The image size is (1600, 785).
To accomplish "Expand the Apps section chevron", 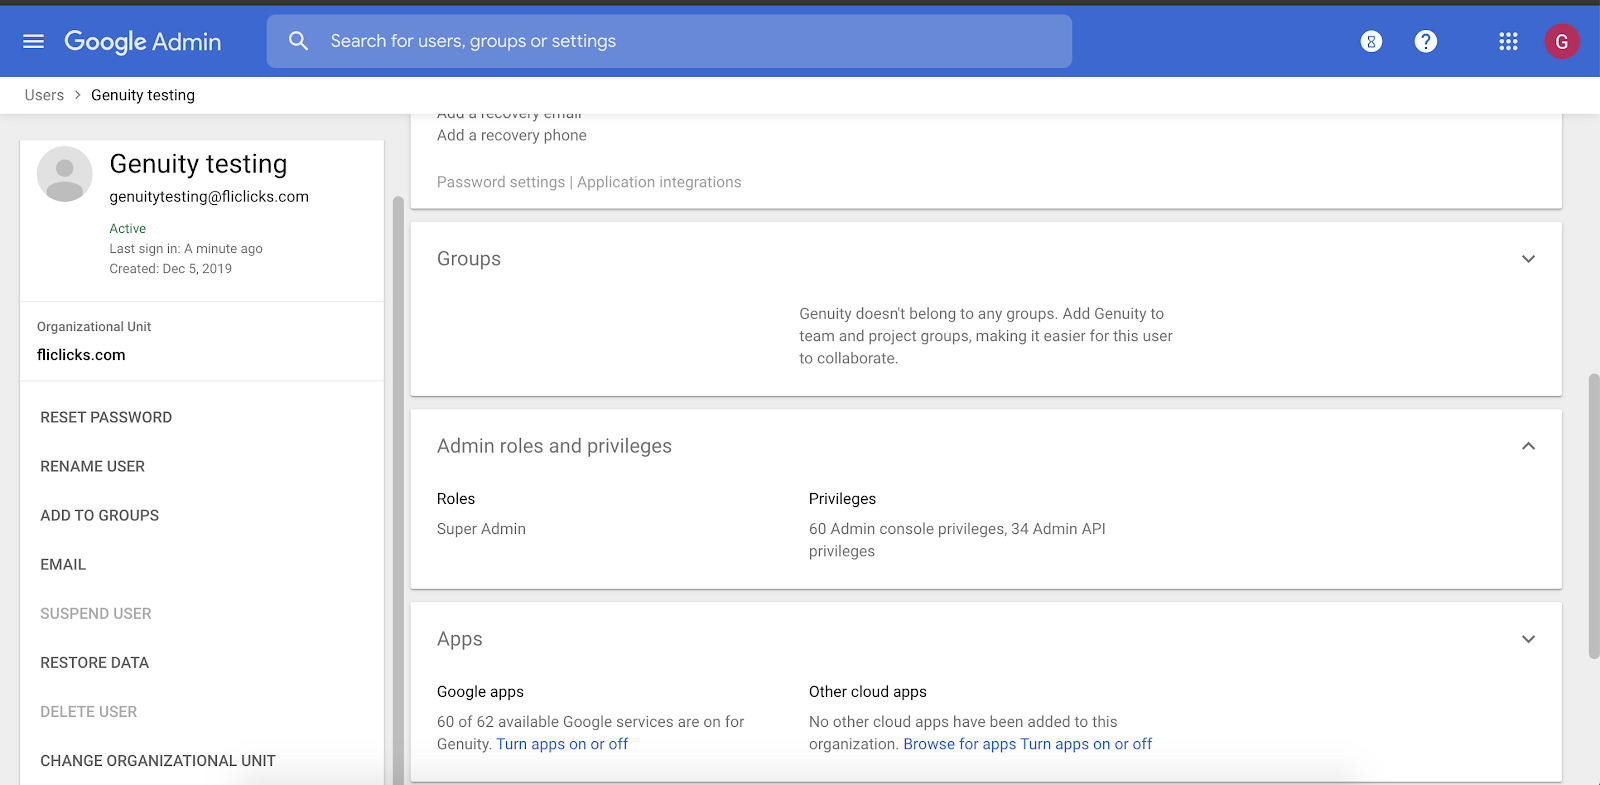I will click(x=1528, y=639).
